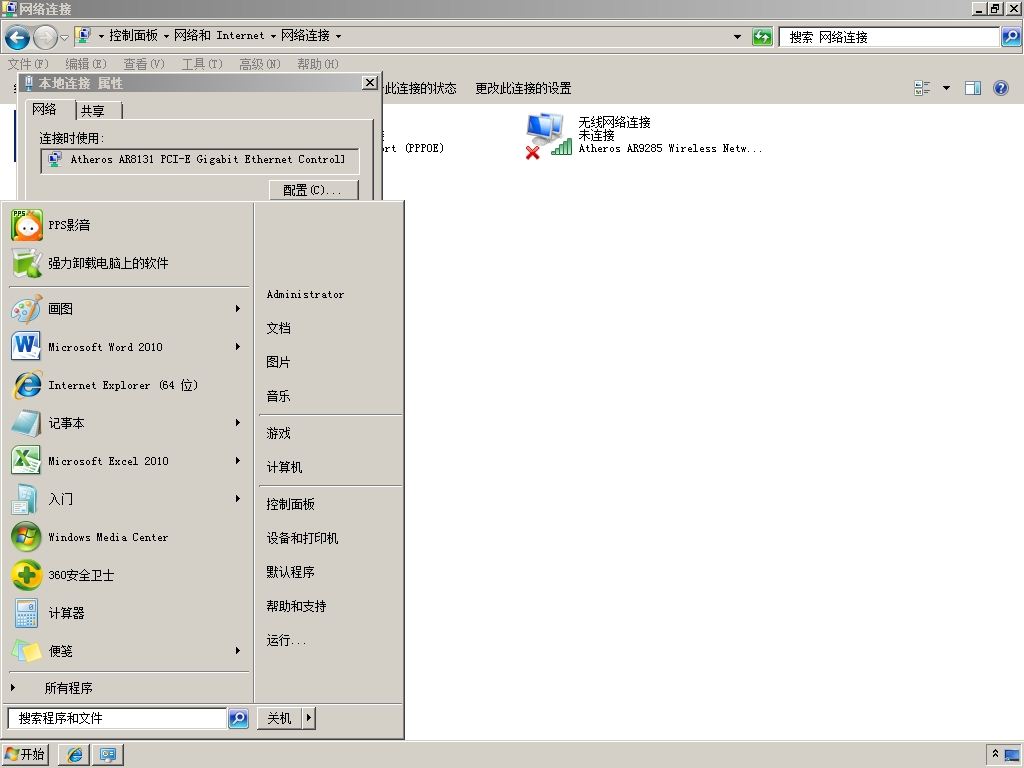Click the 开始 Start button
Screen dimensions: 1024x768
click(25, 754)
